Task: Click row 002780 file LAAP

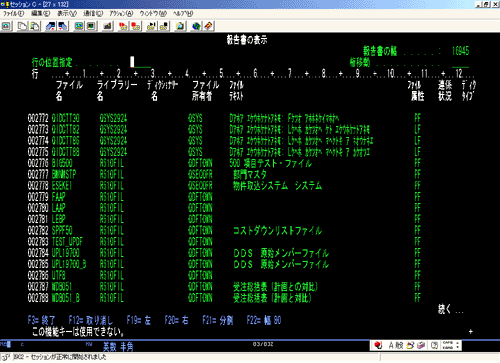Action: [x=59, y=208]
